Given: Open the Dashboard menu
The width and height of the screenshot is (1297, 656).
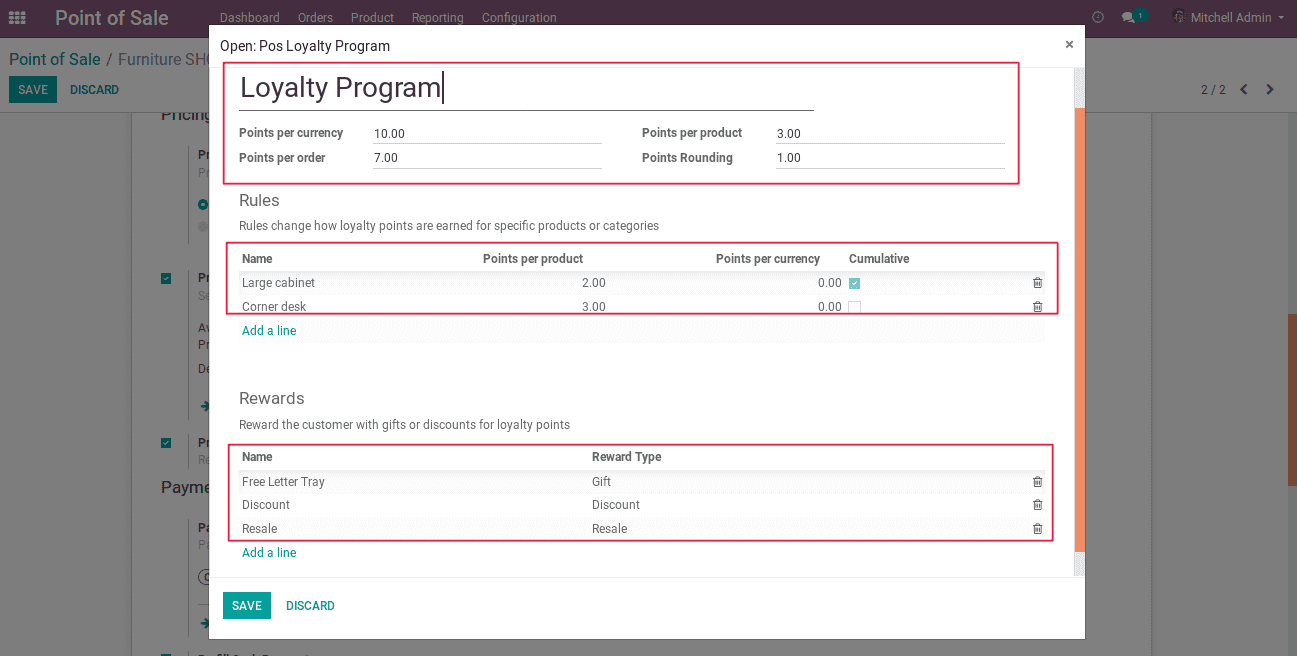Looking at the screenshot, I should 250,18.
